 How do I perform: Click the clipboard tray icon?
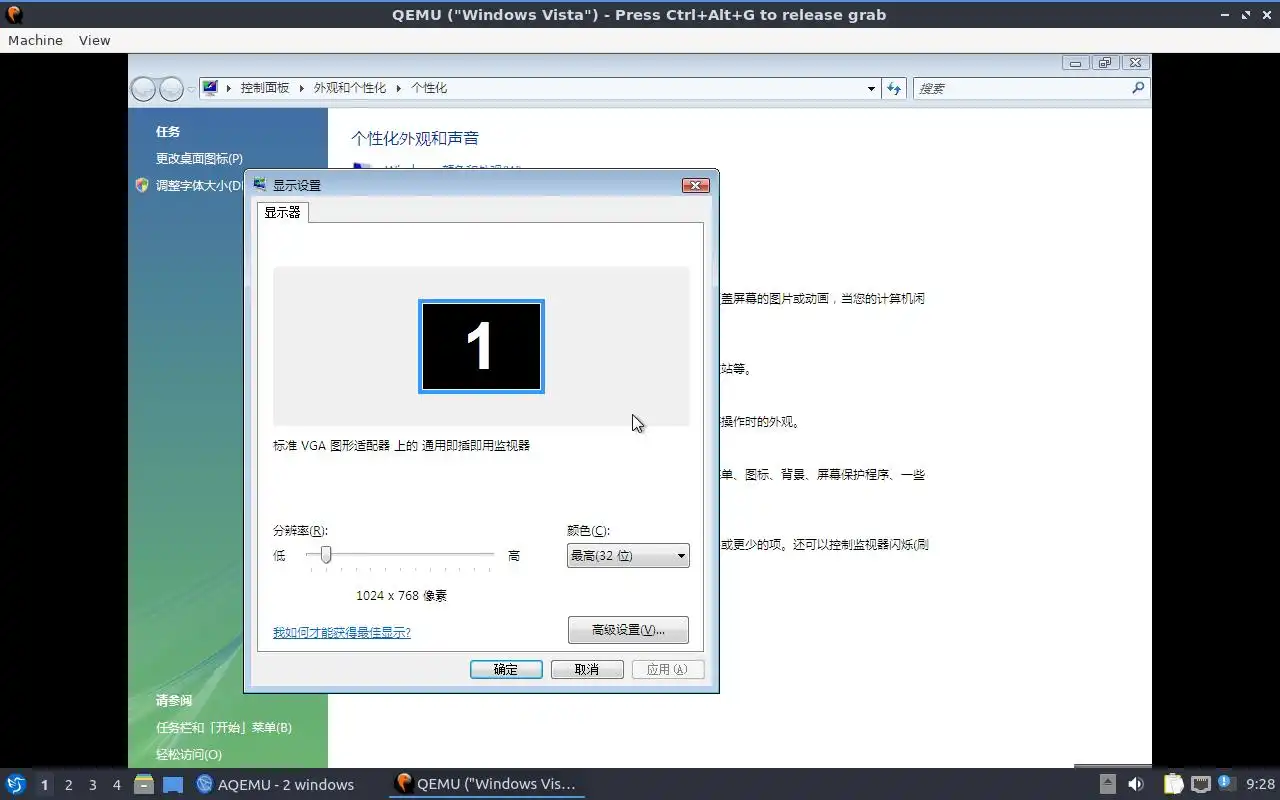coord(1173,784)
